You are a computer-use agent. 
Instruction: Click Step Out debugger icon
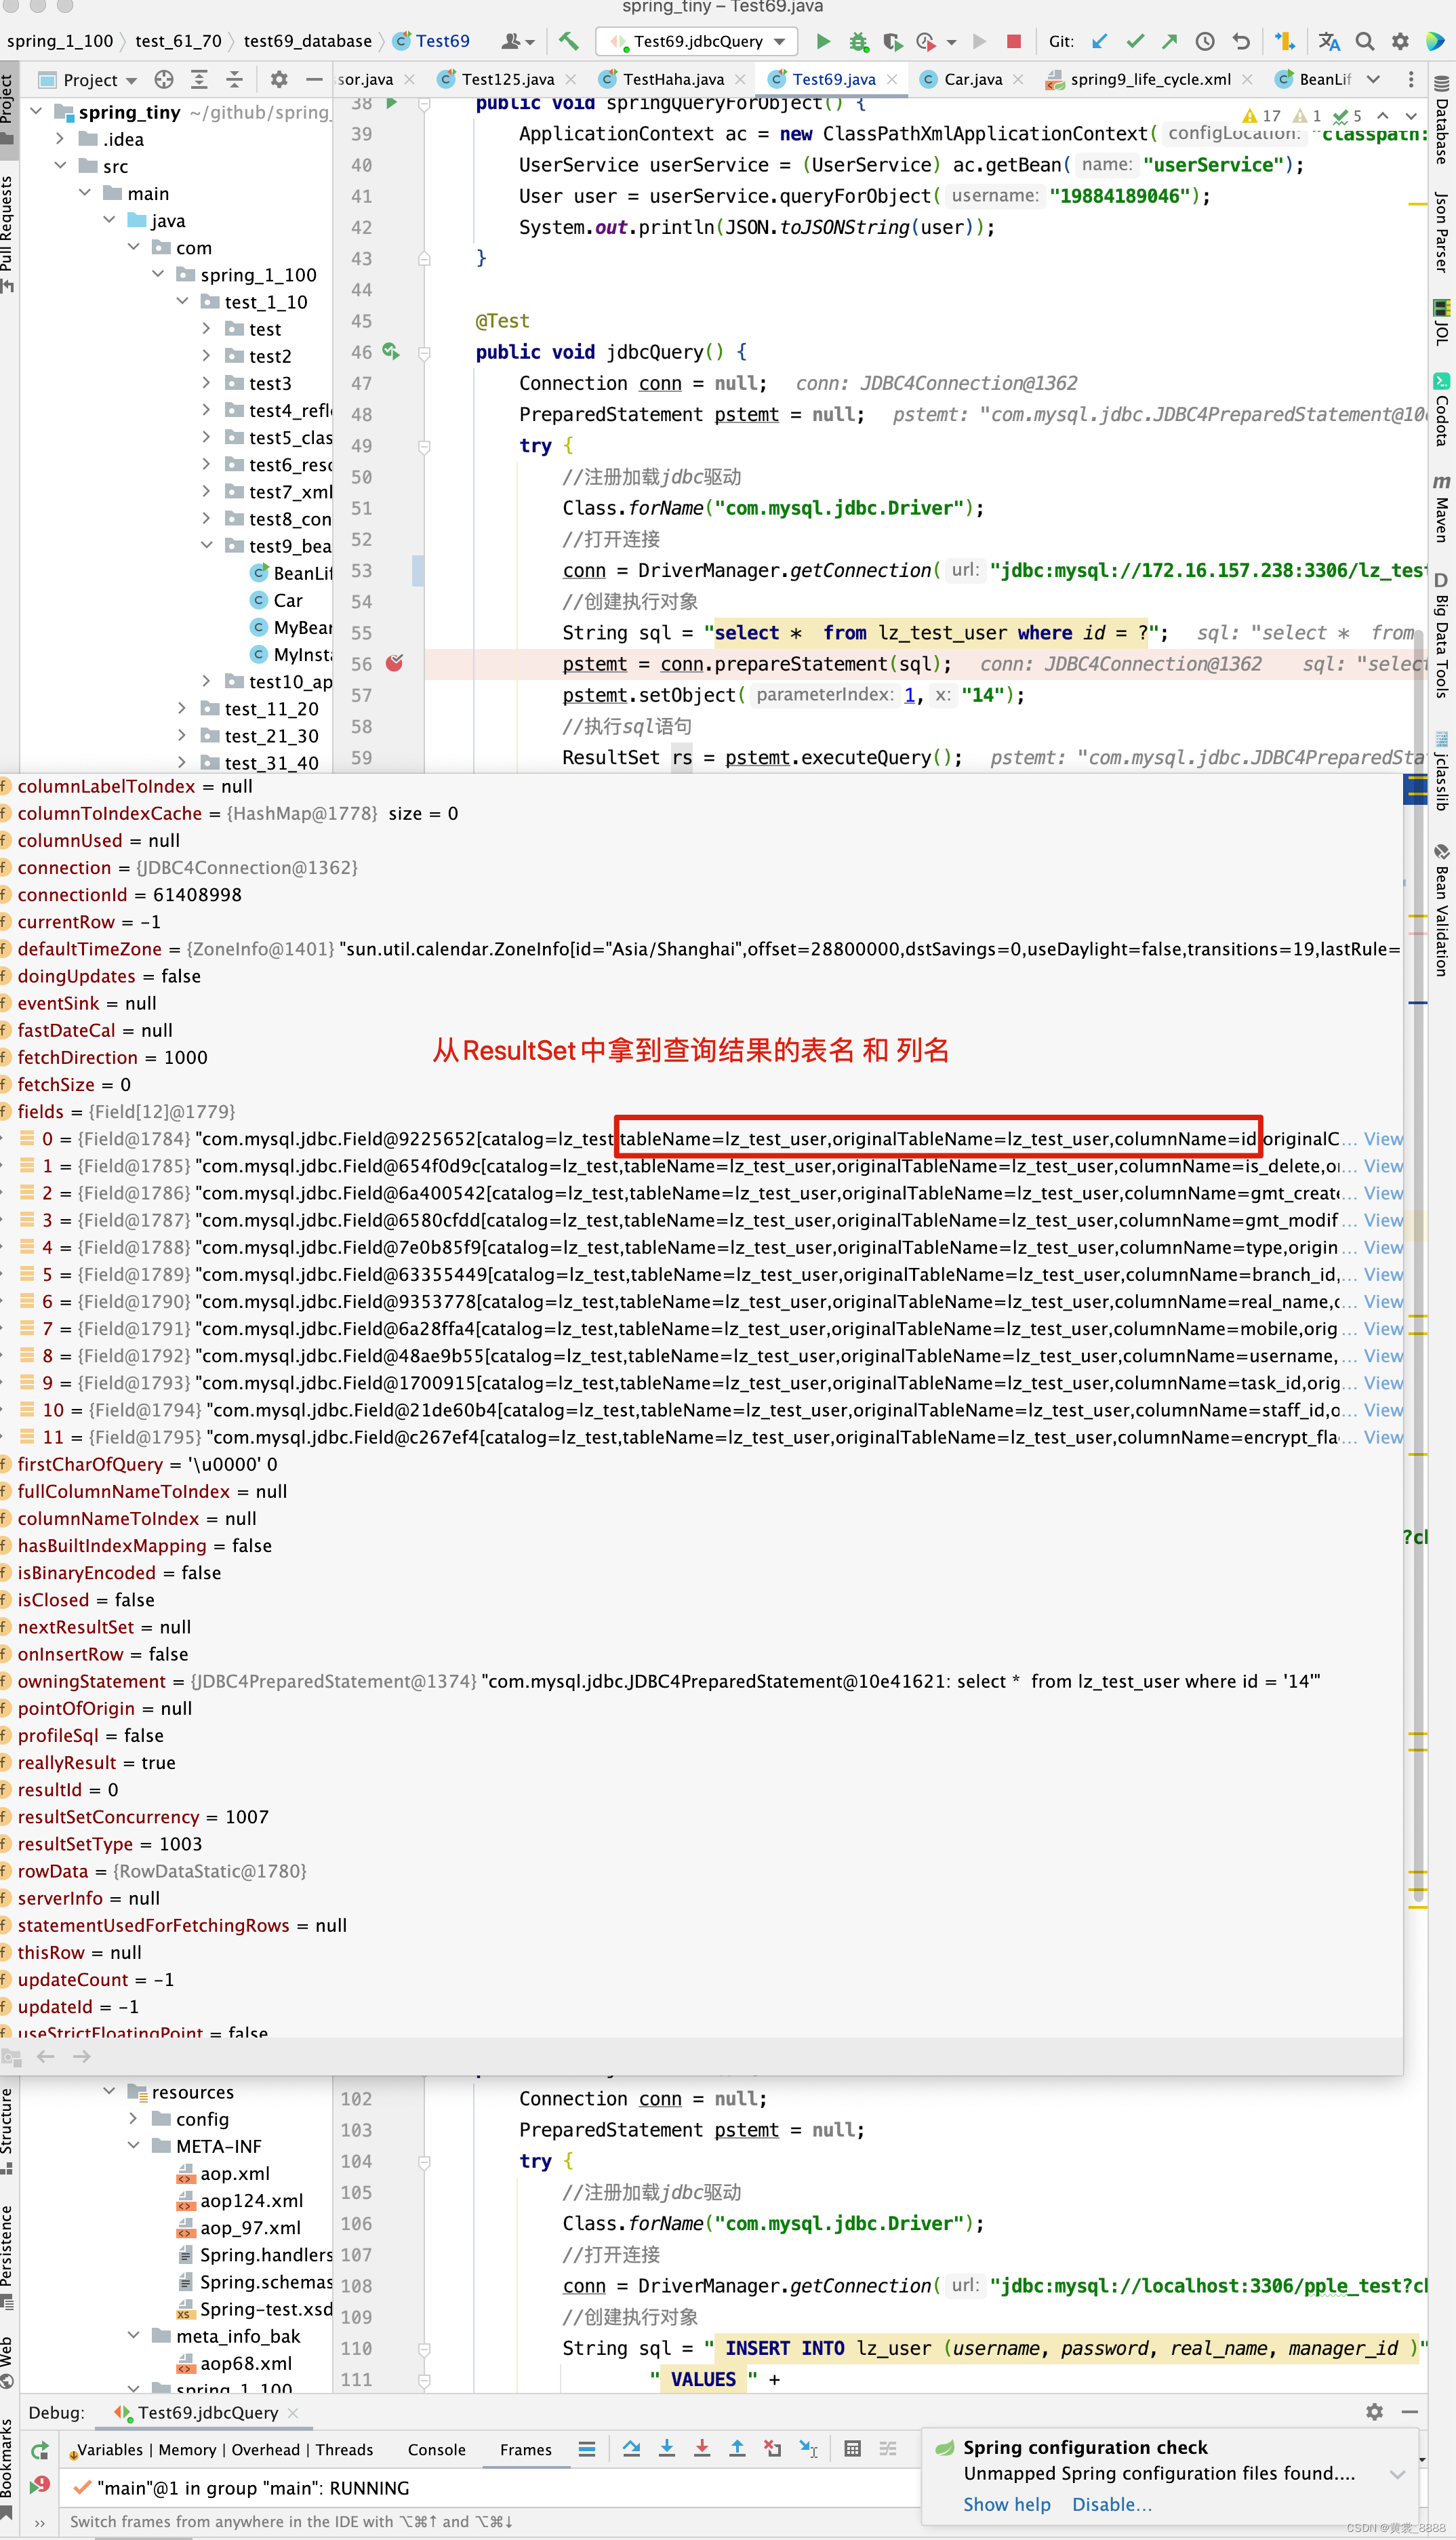click(x=737, y=2448)
